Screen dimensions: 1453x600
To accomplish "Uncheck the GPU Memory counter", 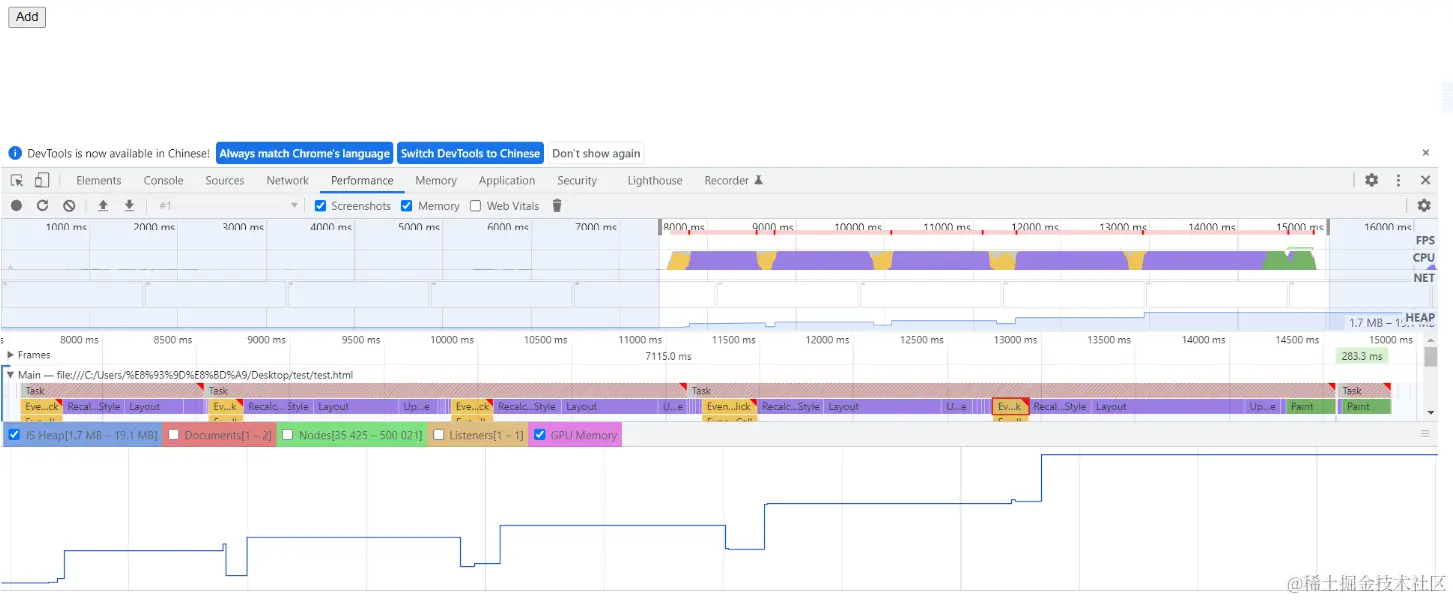I will click(540, 435).
